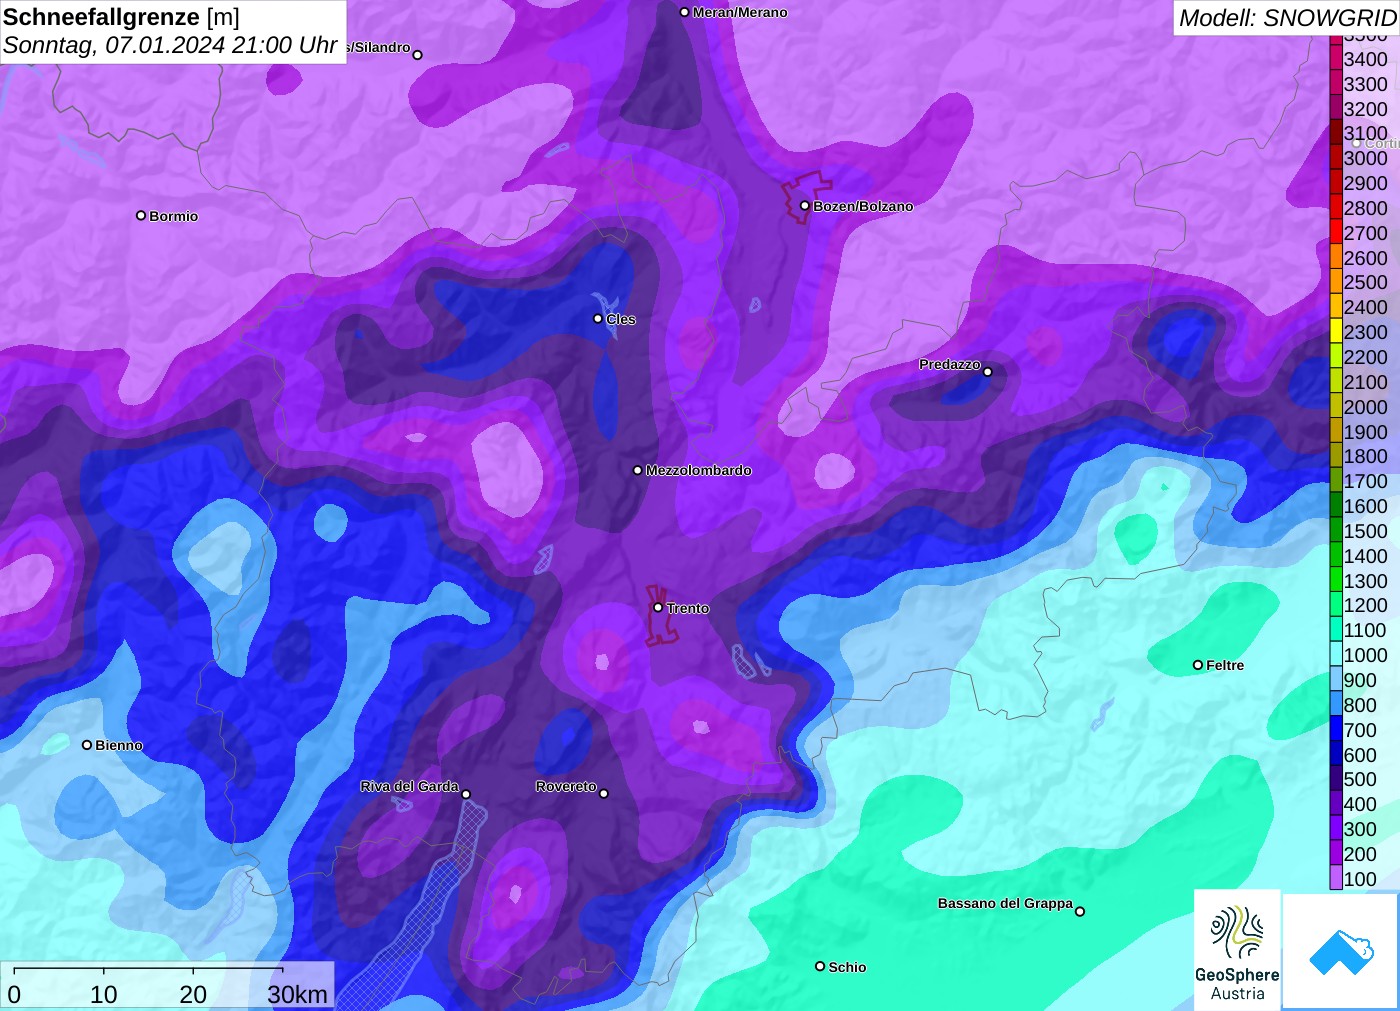Screen dimensions: 1400x1011
Task: Click the 1500 green legend swatch
Action: (x=1335, y=531)
